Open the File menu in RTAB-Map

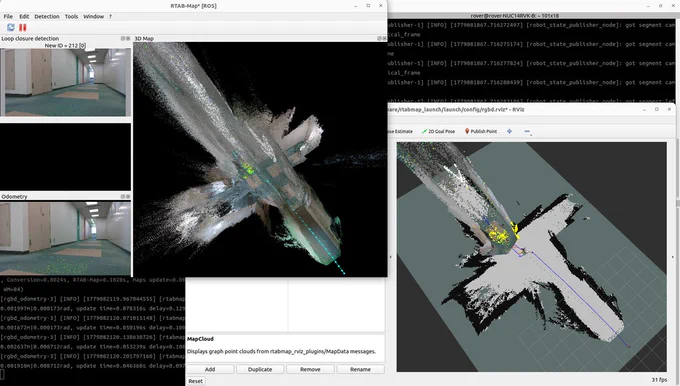point(8,16)
